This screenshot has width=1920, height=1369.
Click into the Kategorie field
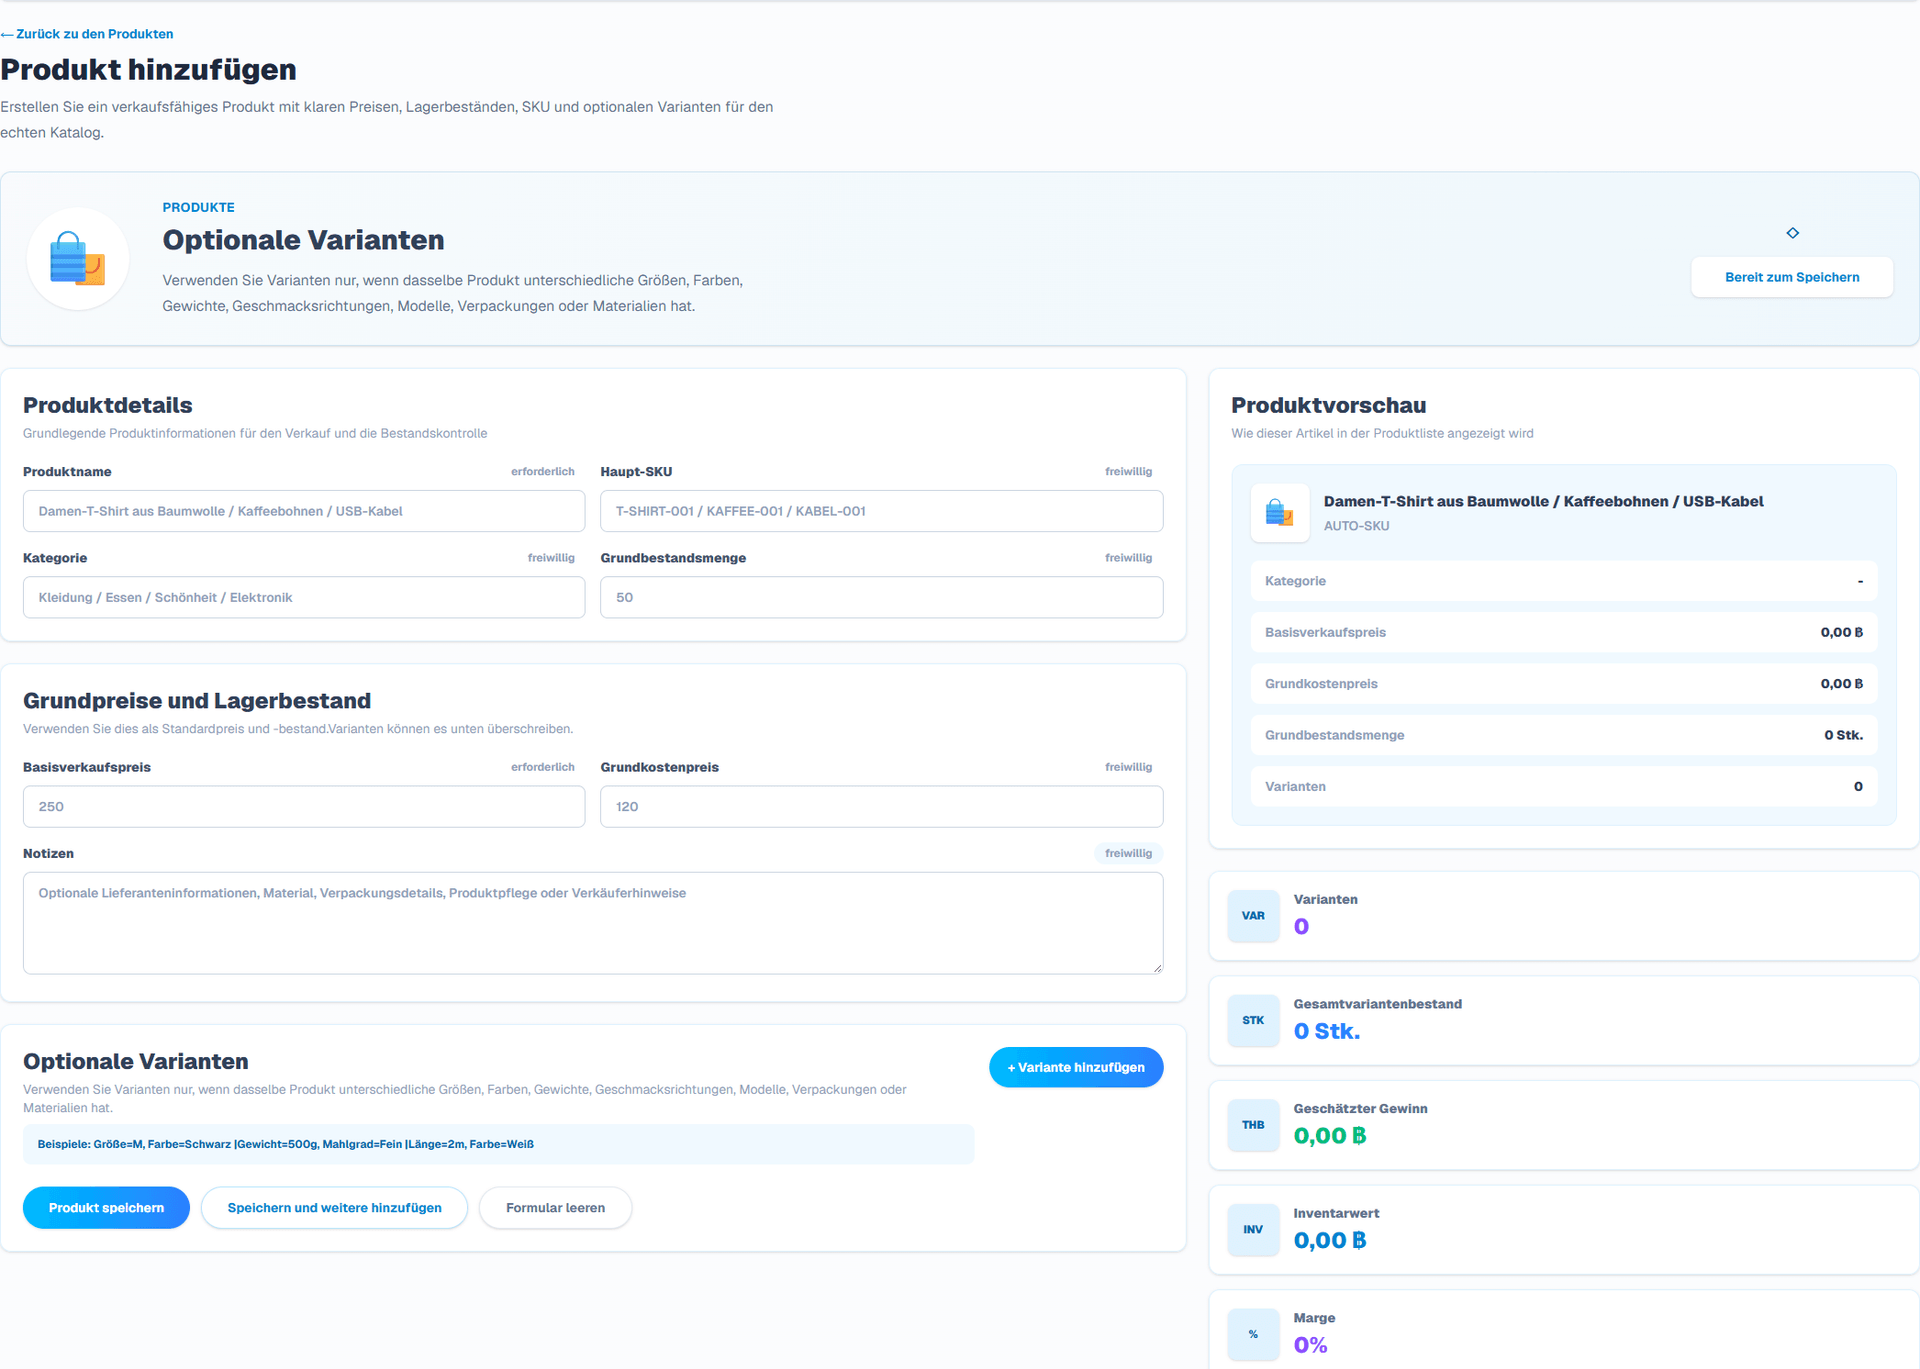(x=304, y=597)
